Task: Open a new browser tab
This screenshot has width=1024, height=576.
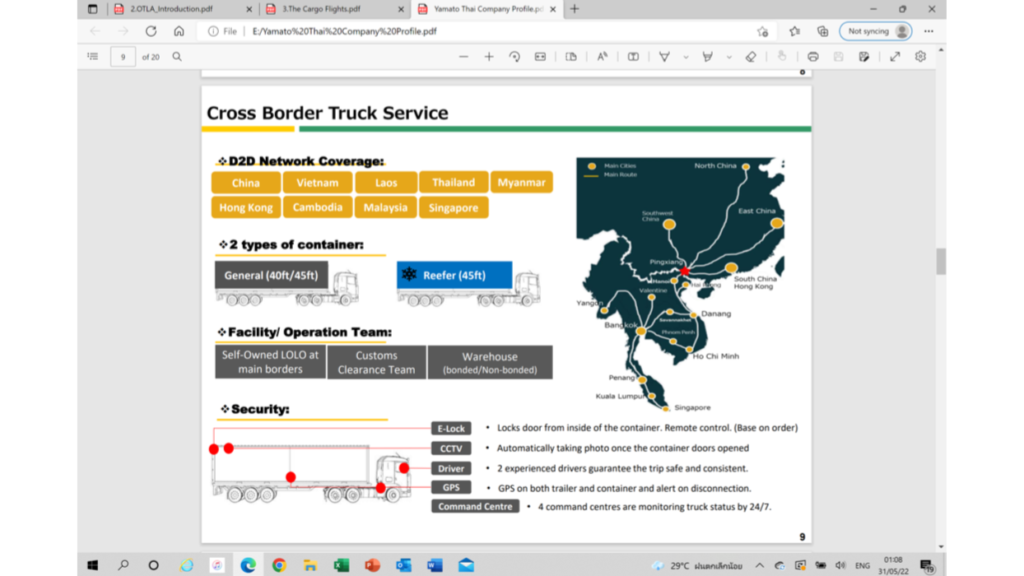Action: click(x=575, y=9)
